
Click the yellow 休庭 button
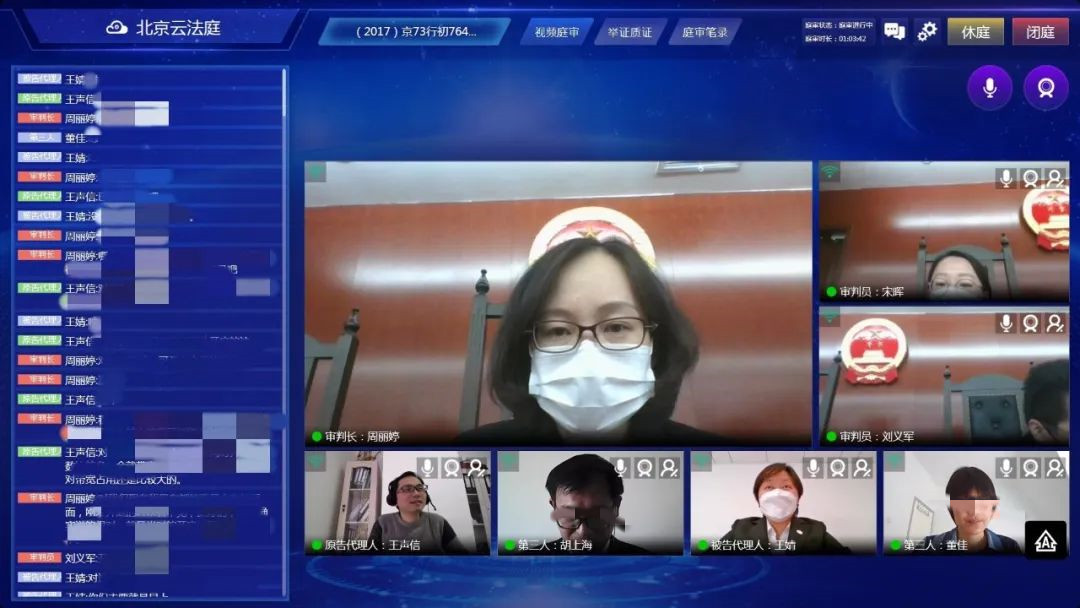[975, 32]
